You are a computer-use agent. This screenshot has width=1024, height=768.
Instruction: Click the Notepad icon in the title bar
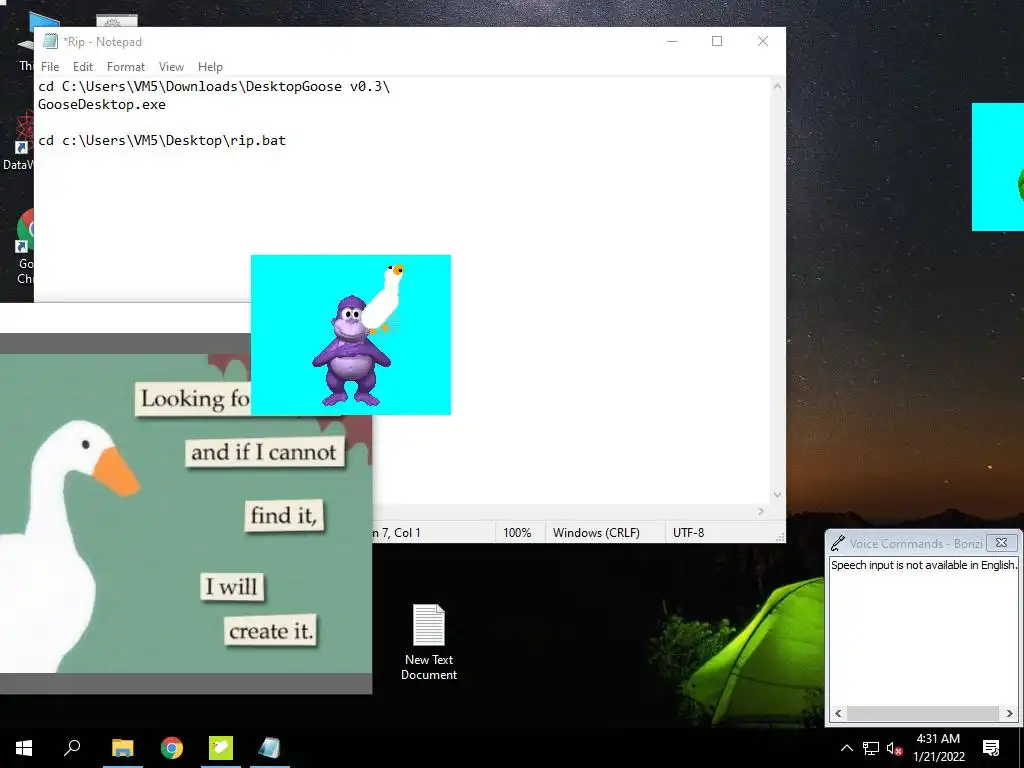[x=50, y=42]
